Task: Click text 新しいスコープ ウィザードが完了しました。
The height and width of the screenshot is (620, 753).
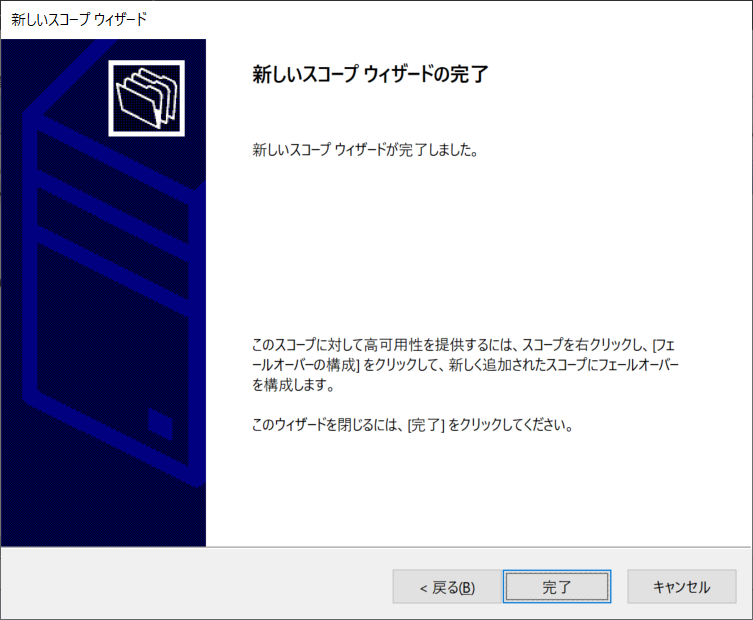Action: [365, 150]
